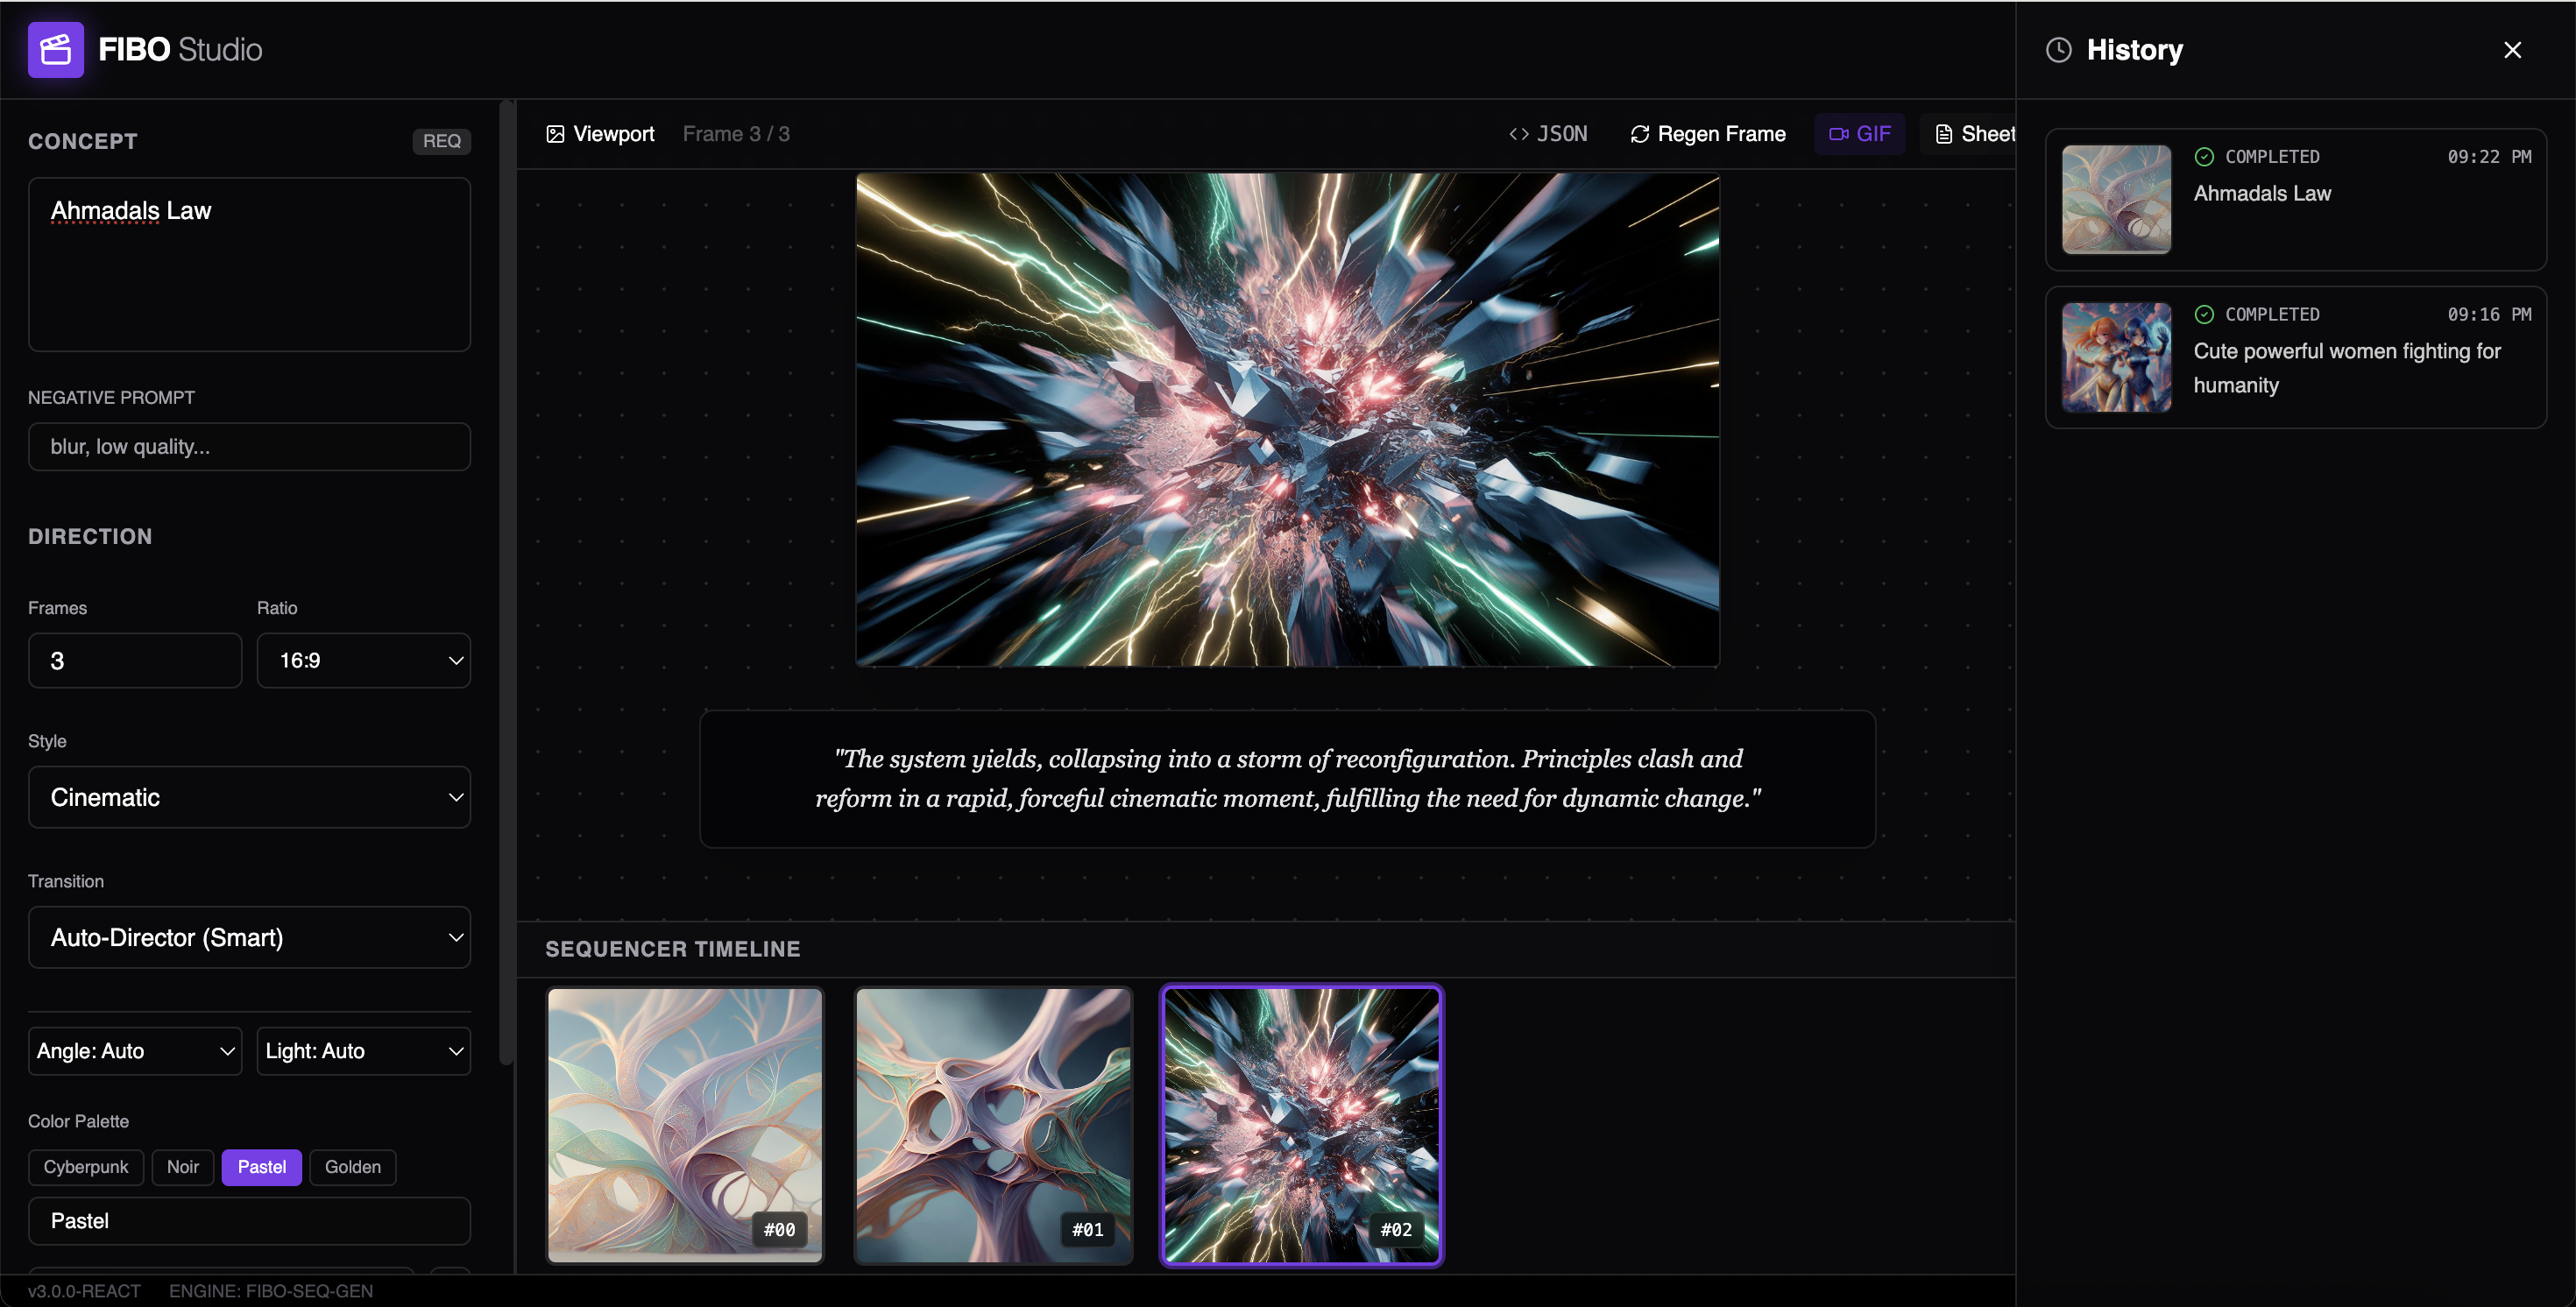Export the sequence as GIF
Screen dimensions: 2576x1307
point(1859,134)
